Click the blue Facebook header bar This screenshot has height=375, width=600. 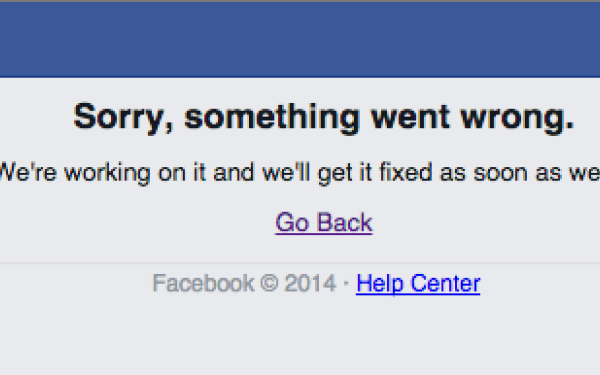(300, 40)
